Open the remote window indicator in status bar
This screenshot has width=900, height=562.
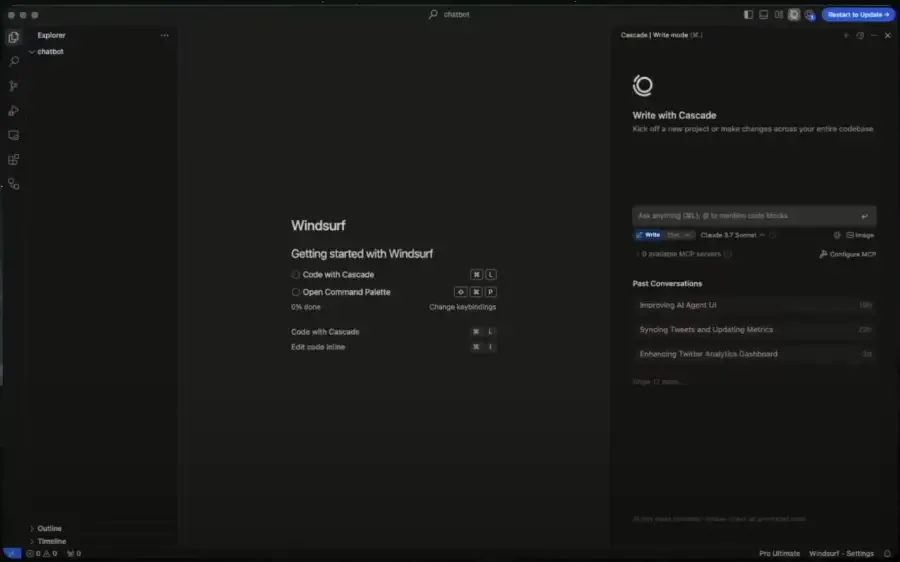click(11, 554)
